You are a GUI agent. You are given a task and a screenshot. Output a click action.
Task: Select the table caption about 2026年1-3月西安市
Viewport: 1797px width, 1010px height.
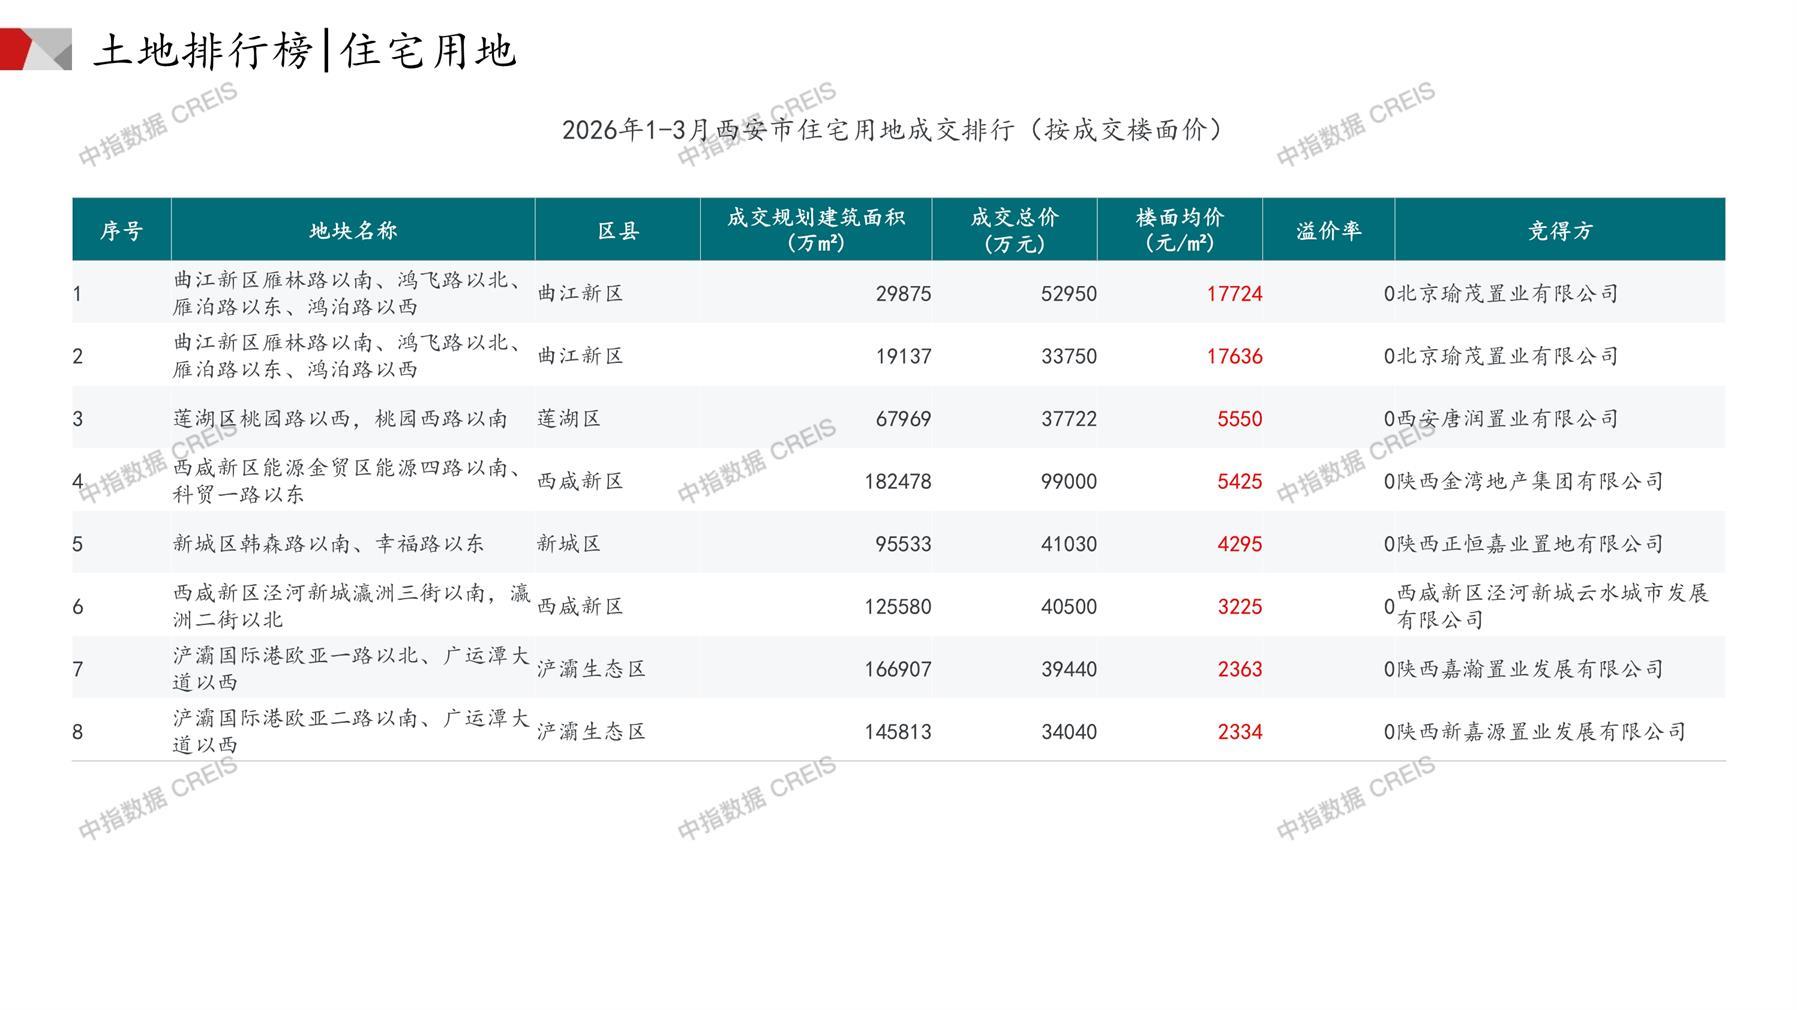point(892,130)
